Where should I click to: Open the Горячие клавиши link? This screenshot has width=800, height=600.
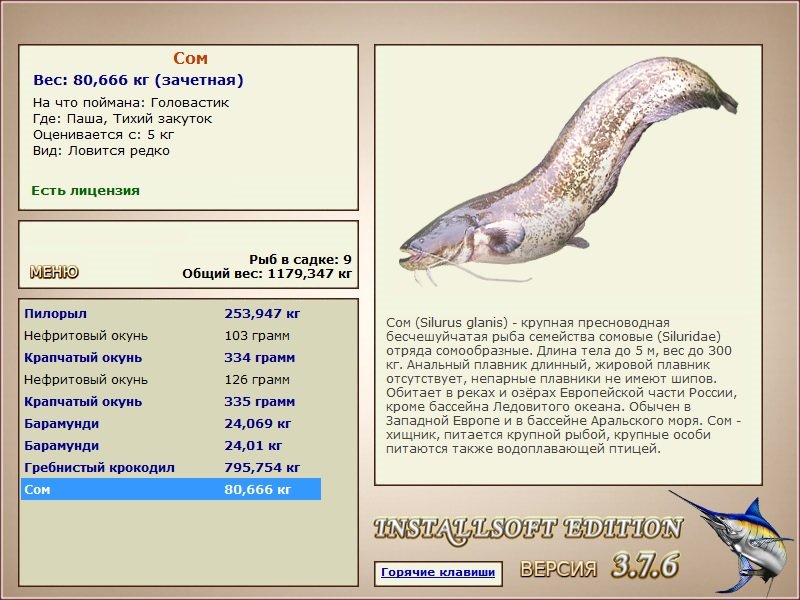pyautogui.click(x=438, y=572)
